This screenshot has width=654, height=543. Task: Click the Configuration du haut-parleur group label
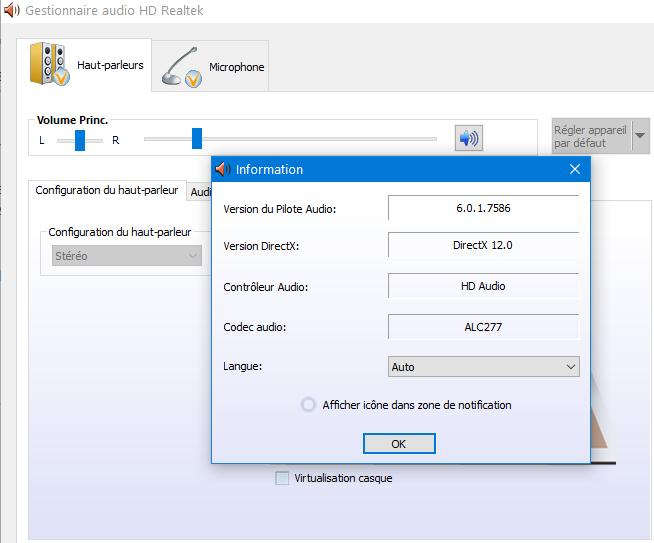(120, 232)
